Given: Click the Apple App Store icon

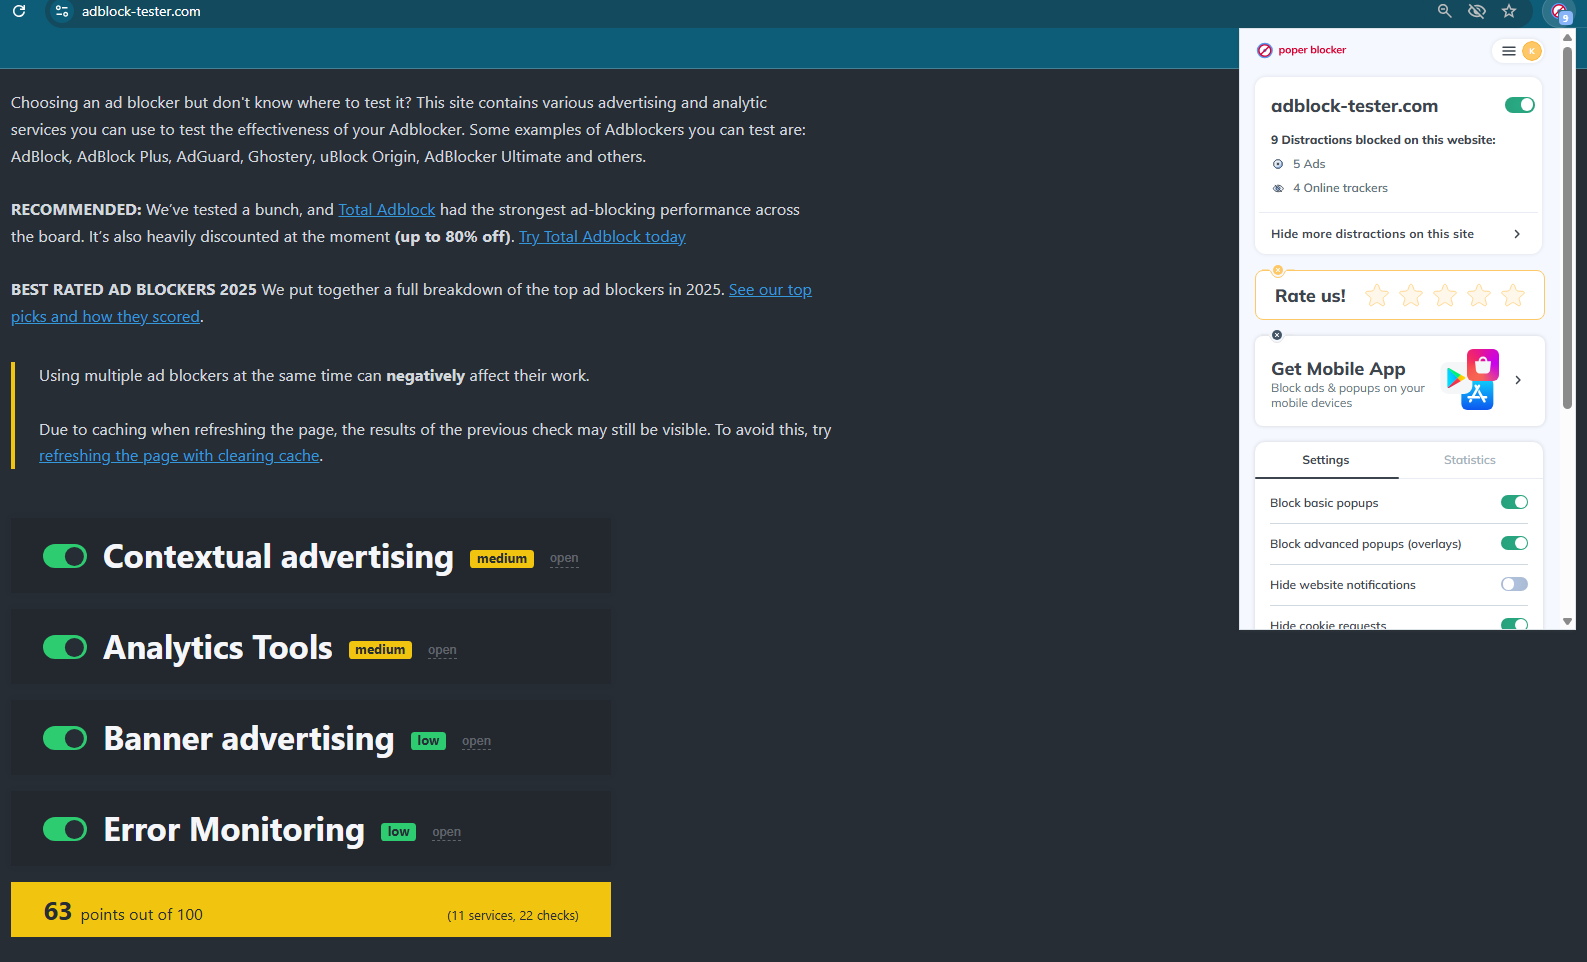Looking at the screenshot, I should (1477, 395).
